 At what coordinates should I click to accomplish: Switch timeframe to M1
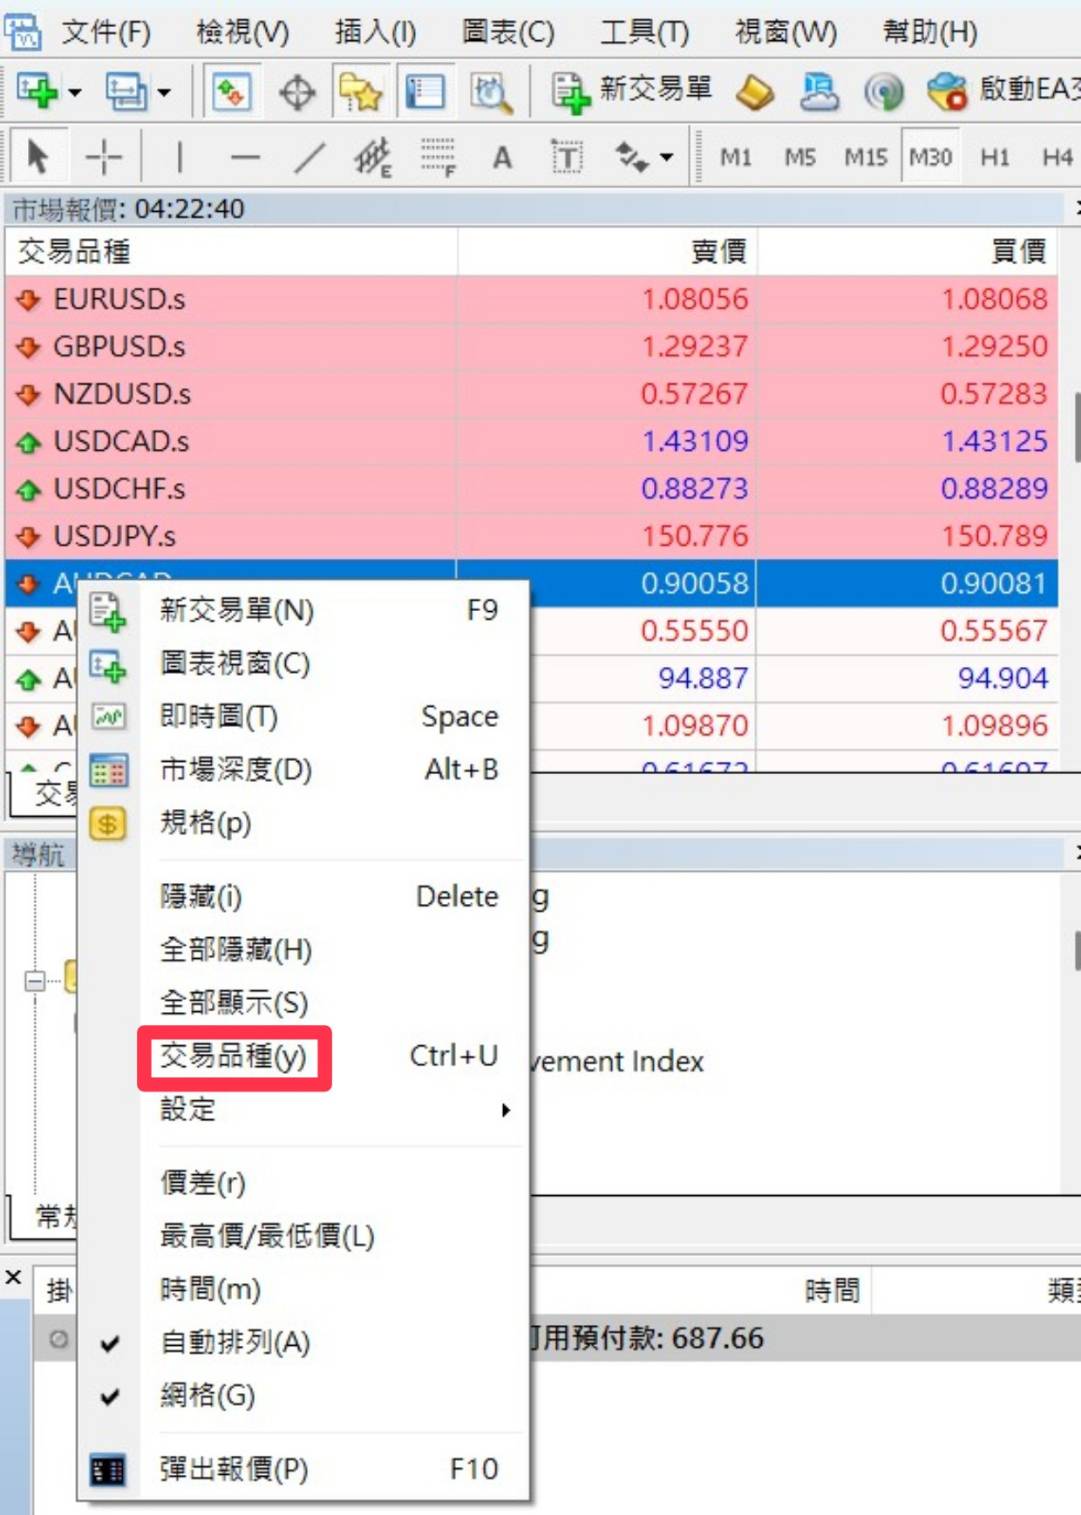coord(736,157)
